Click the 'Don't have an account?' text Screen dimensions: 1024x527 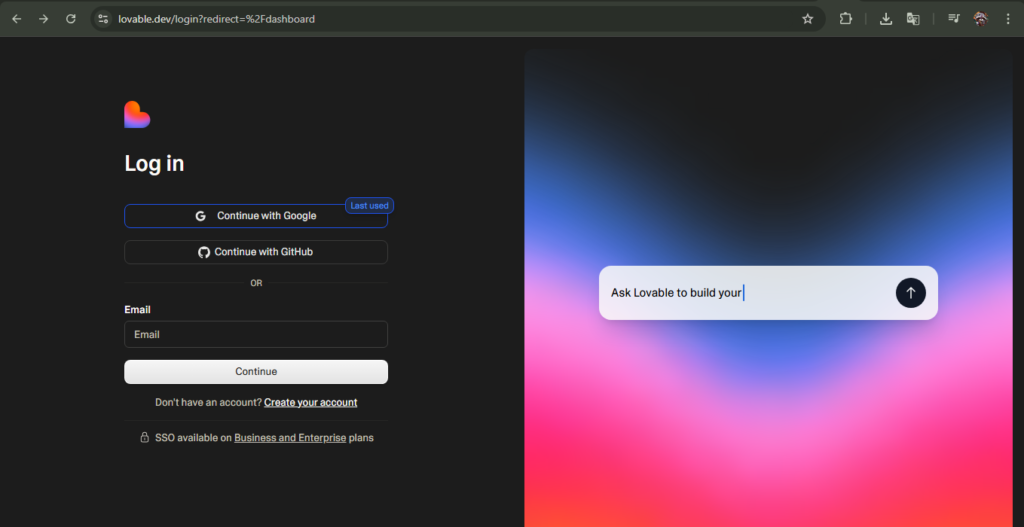[x=208, y=402]
